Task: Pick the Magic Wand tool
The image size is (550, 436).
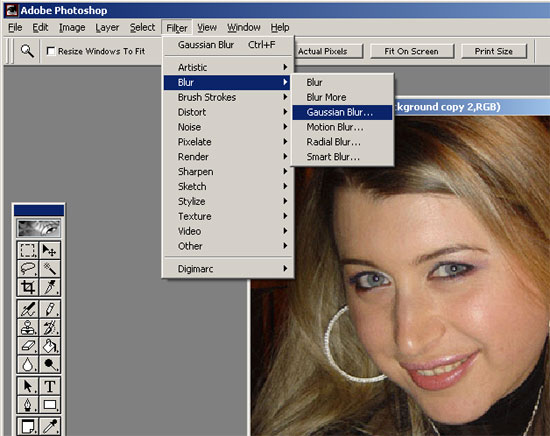Action: [x=49, y=269]
